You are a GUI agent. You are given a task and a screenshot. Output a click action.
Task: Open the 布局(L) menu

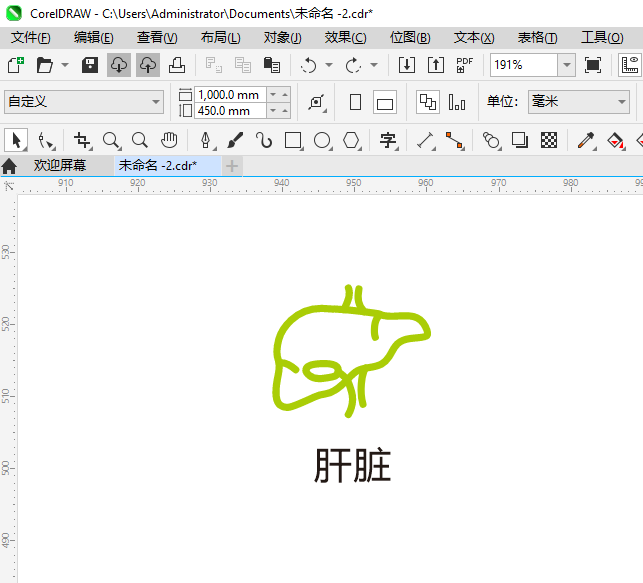click(221, 38)
